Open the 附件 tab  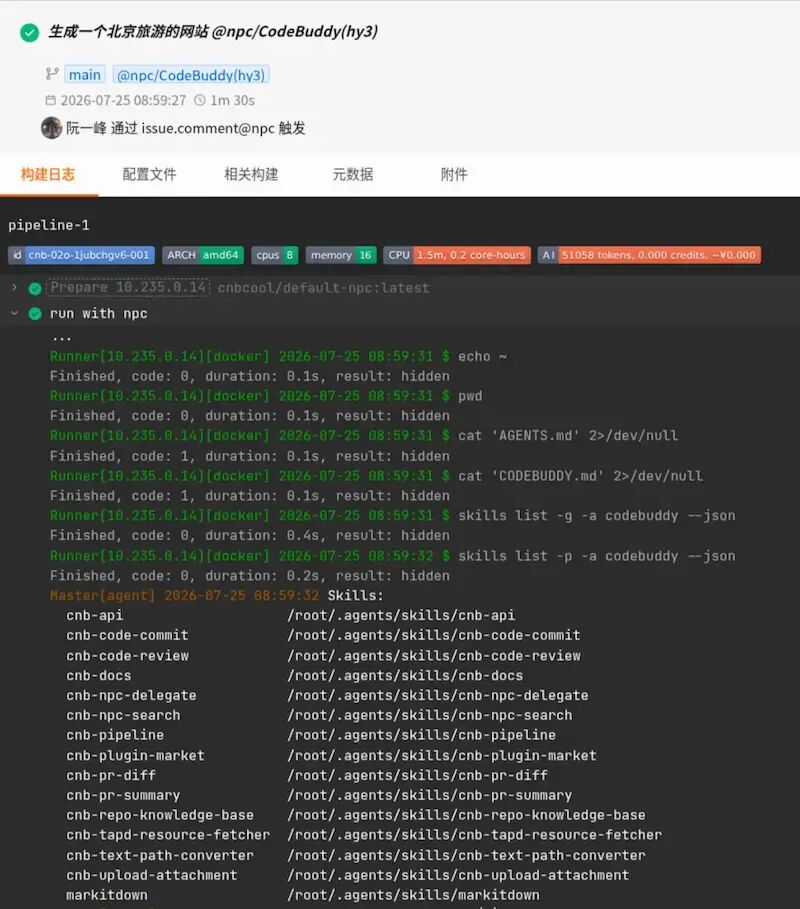(454, 174)
